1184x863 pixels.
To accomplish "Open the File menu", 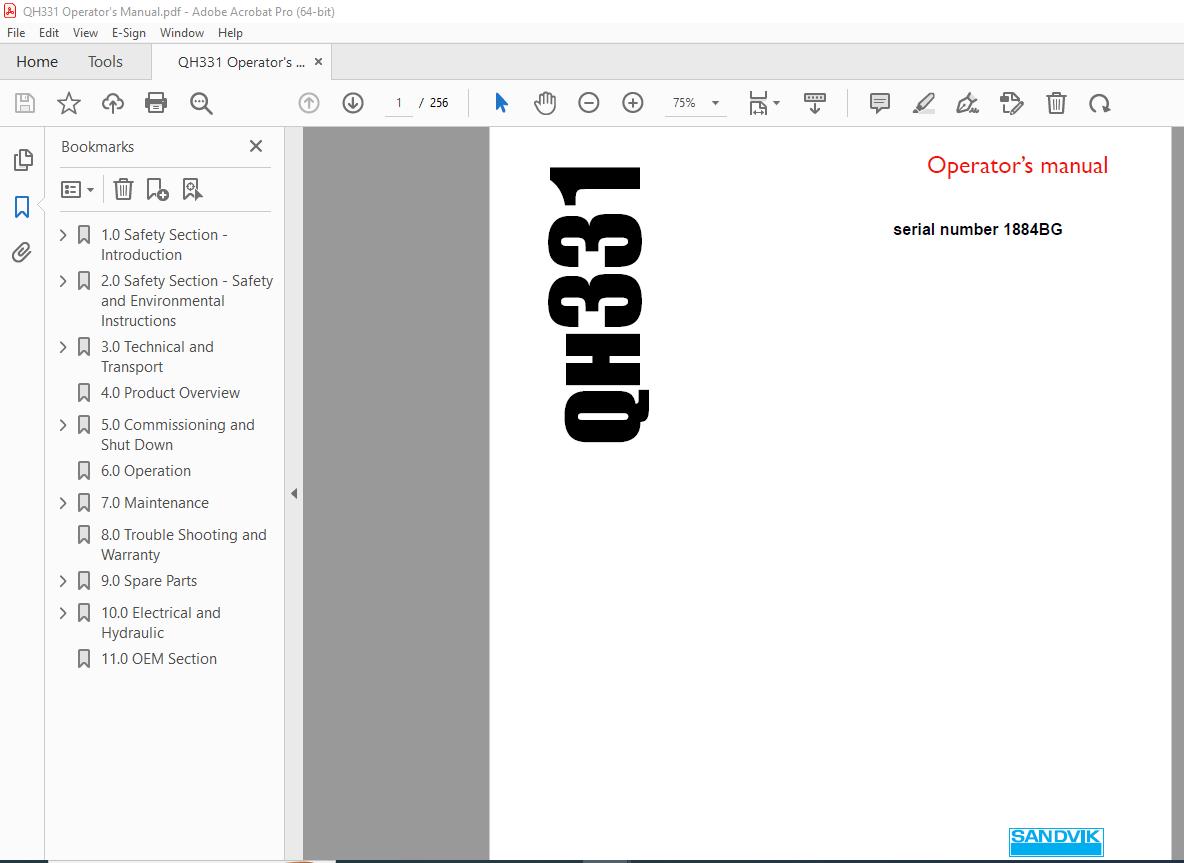I will 16,32.
